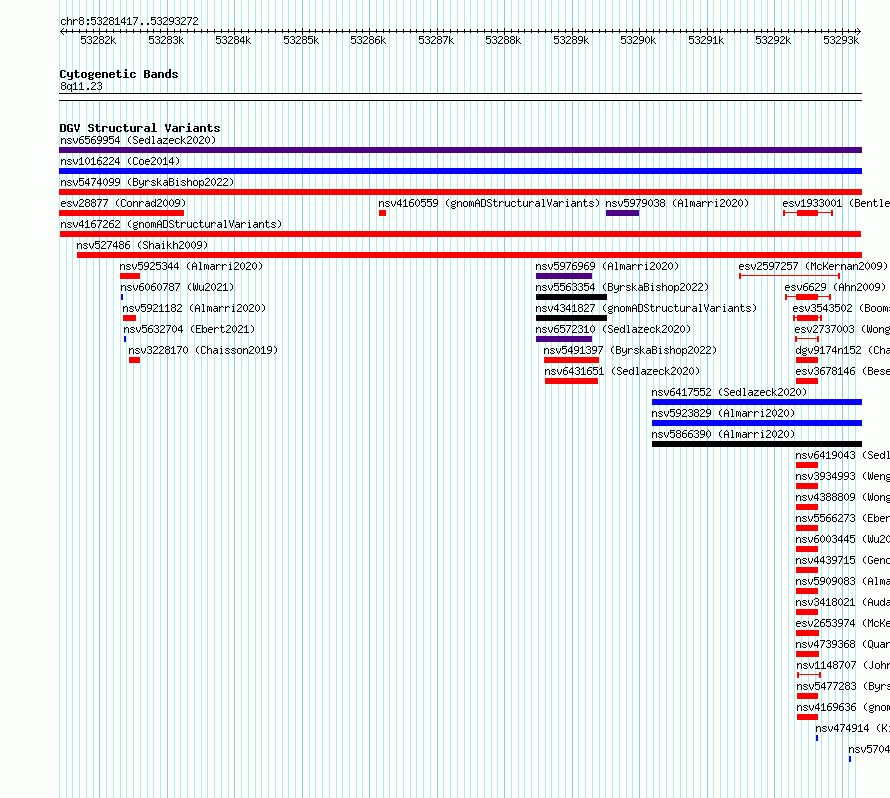Select the blue nsv6417552 bar

757,402
